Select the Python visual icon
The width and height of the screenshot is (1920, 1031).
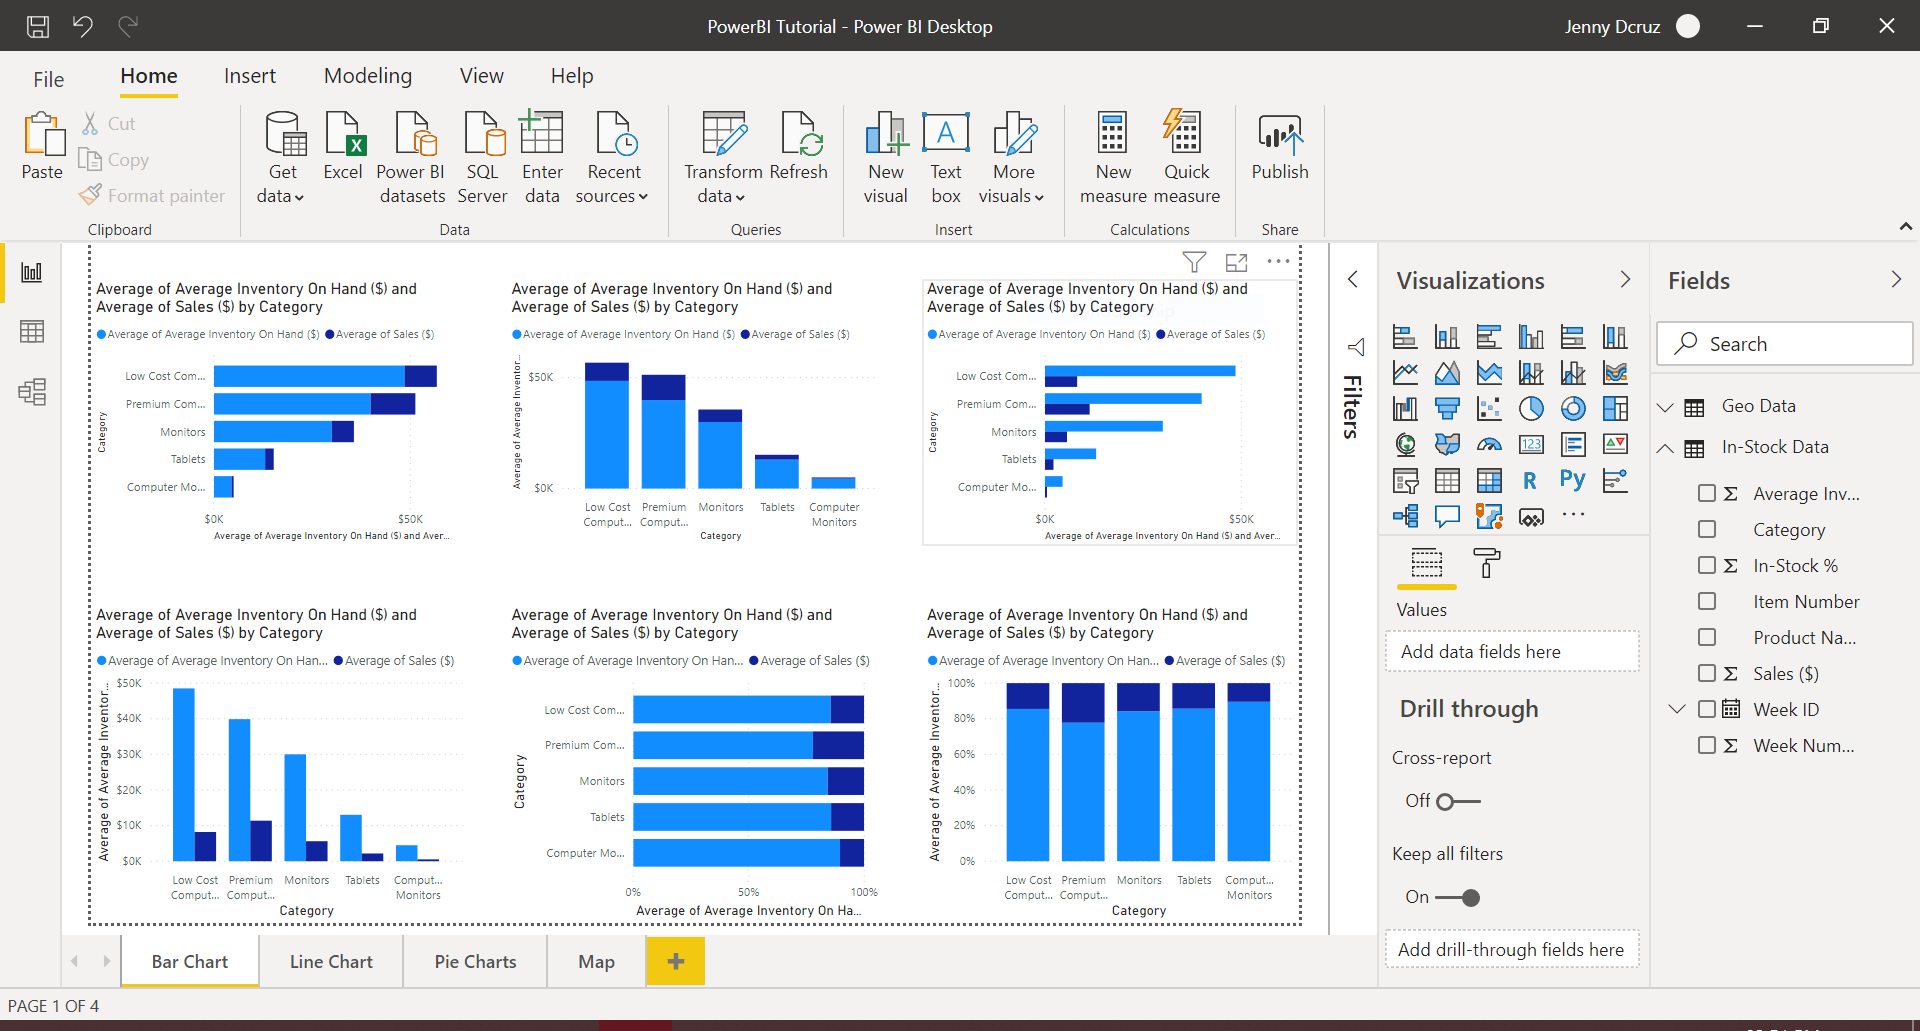point(1573,480)
